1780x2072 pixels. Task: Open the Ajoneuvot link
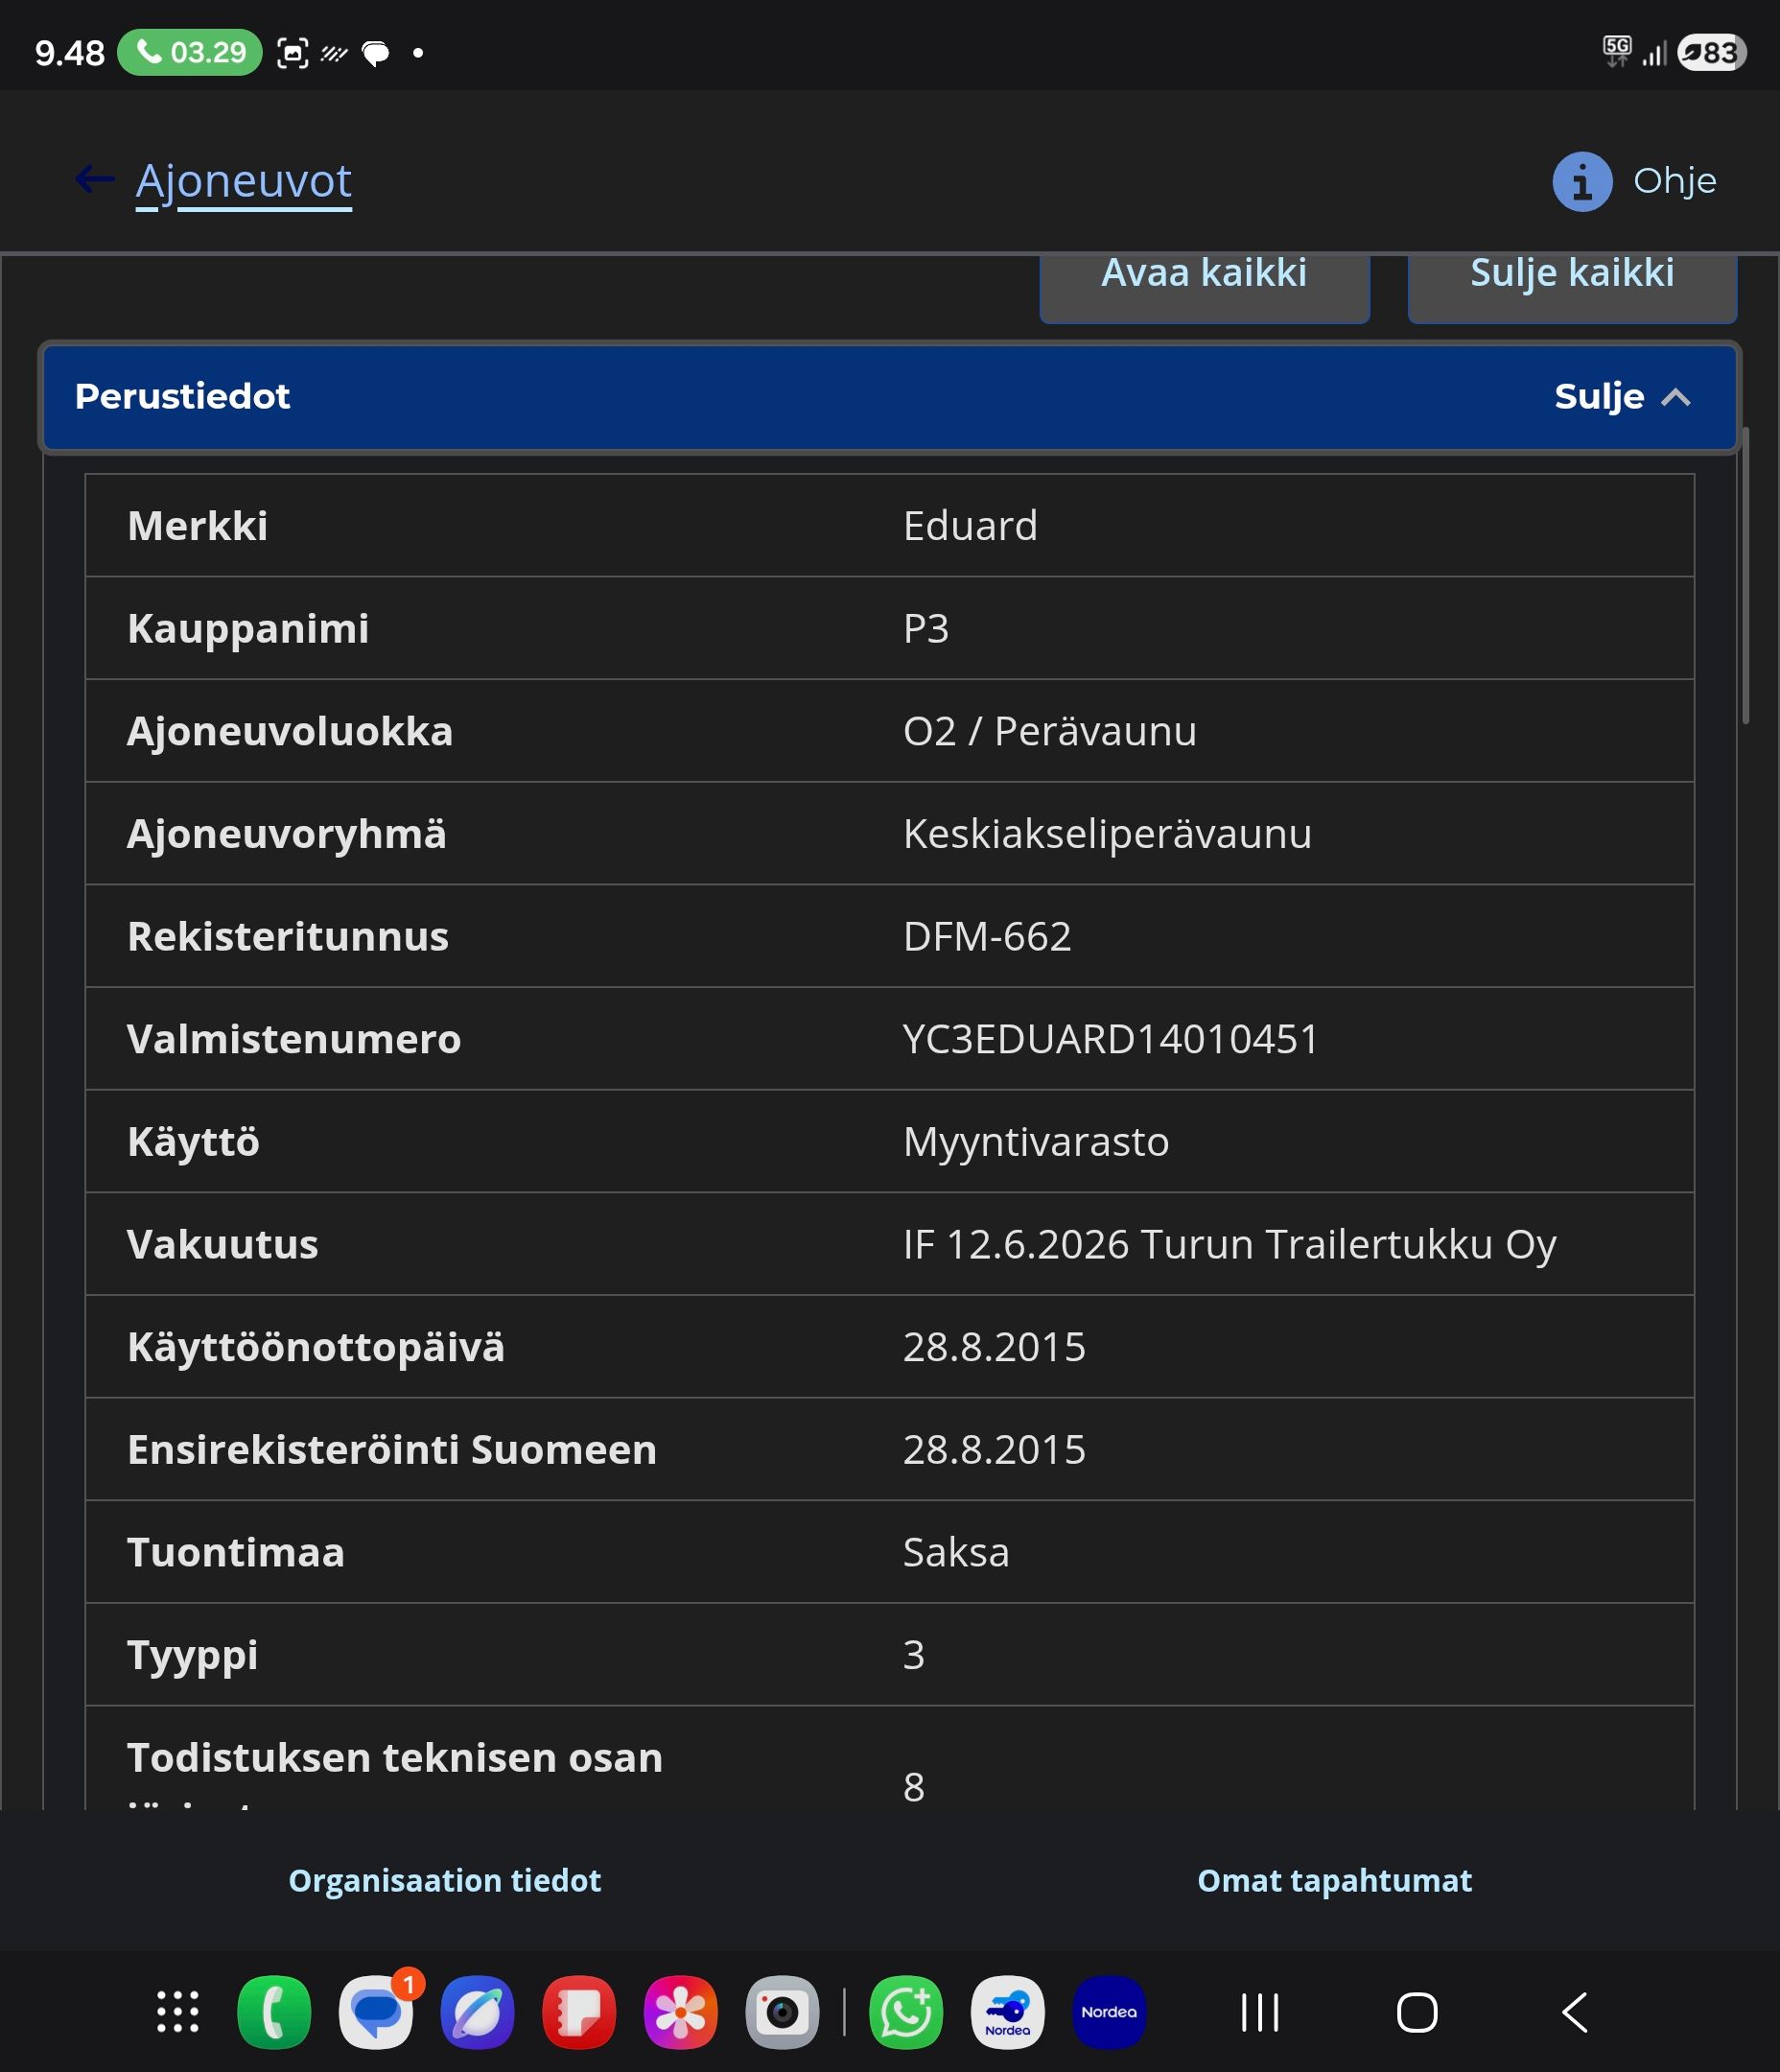tap(243, 182)
